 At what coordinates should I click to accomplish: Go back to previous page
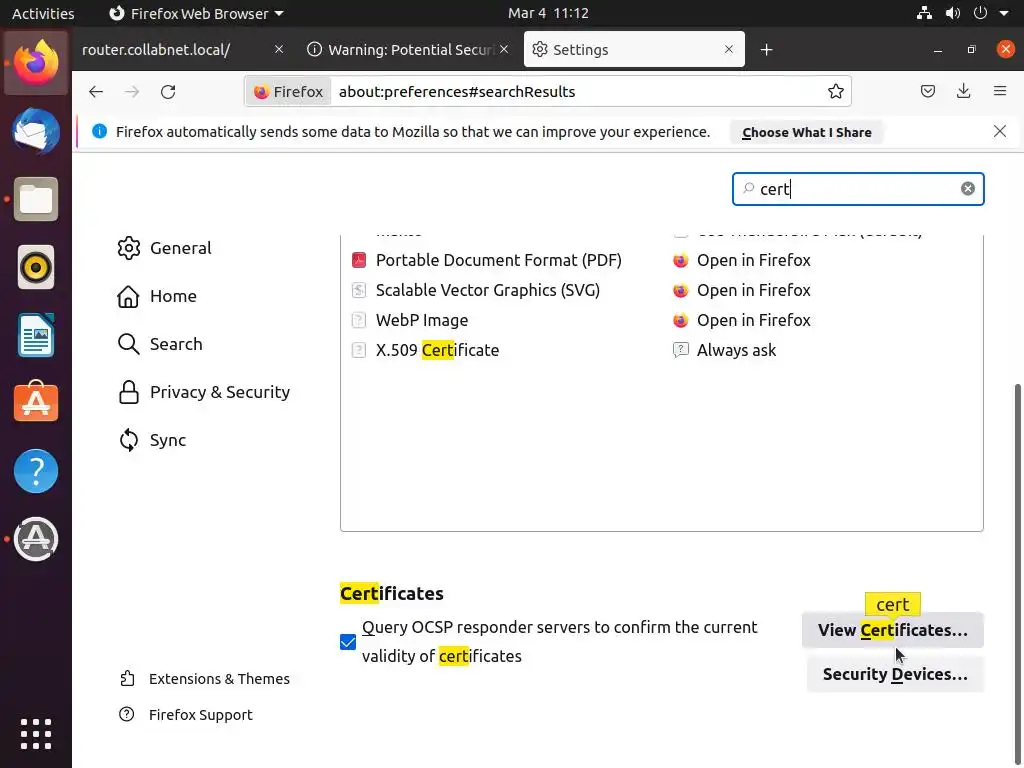[x=96, y=92]
